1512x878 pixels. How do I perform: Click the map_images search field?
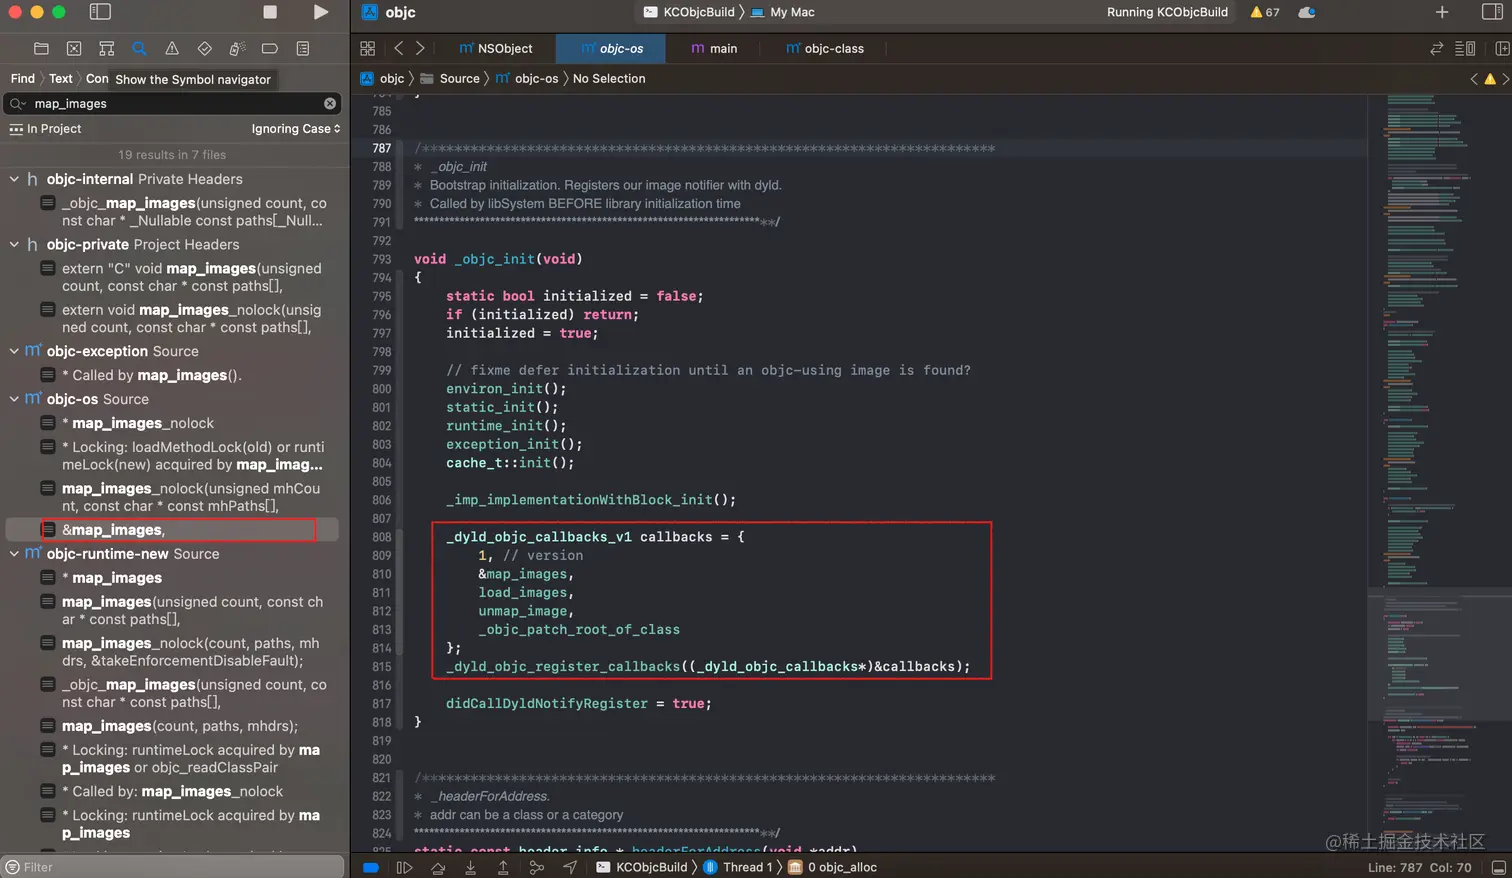click(173, 103)
